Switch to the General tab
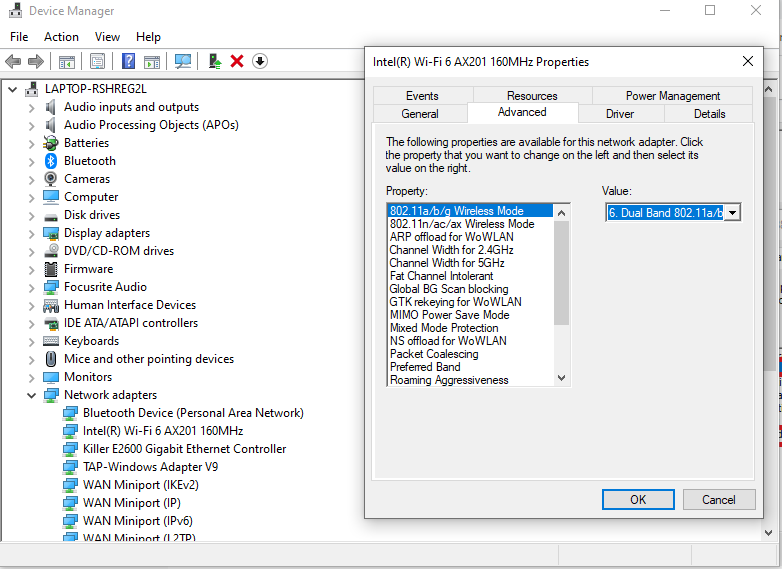This screenshot has width=782, height=569. (420, 114)
